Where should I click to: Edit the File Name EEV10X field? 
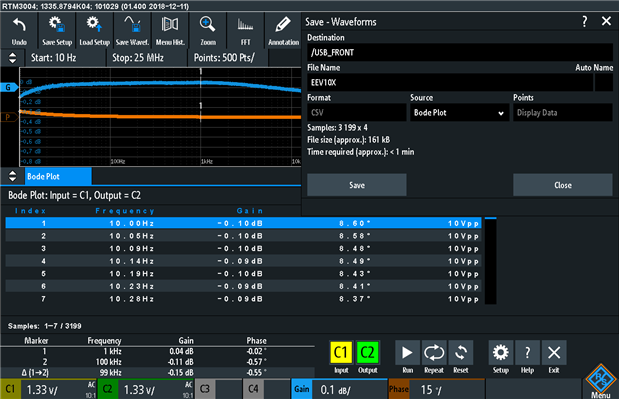(x=450, y=82)
